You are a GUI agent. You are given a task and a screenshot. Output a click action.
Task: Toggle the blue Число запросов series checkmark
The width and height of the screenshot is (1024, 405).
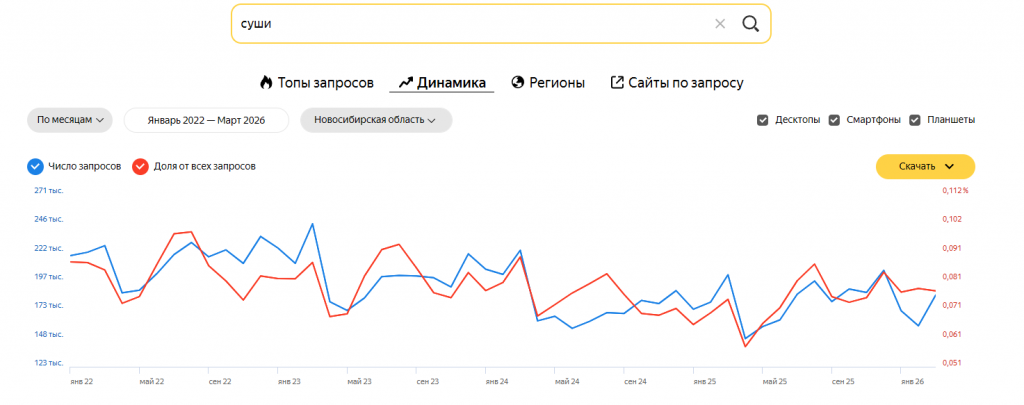(35, 167)
